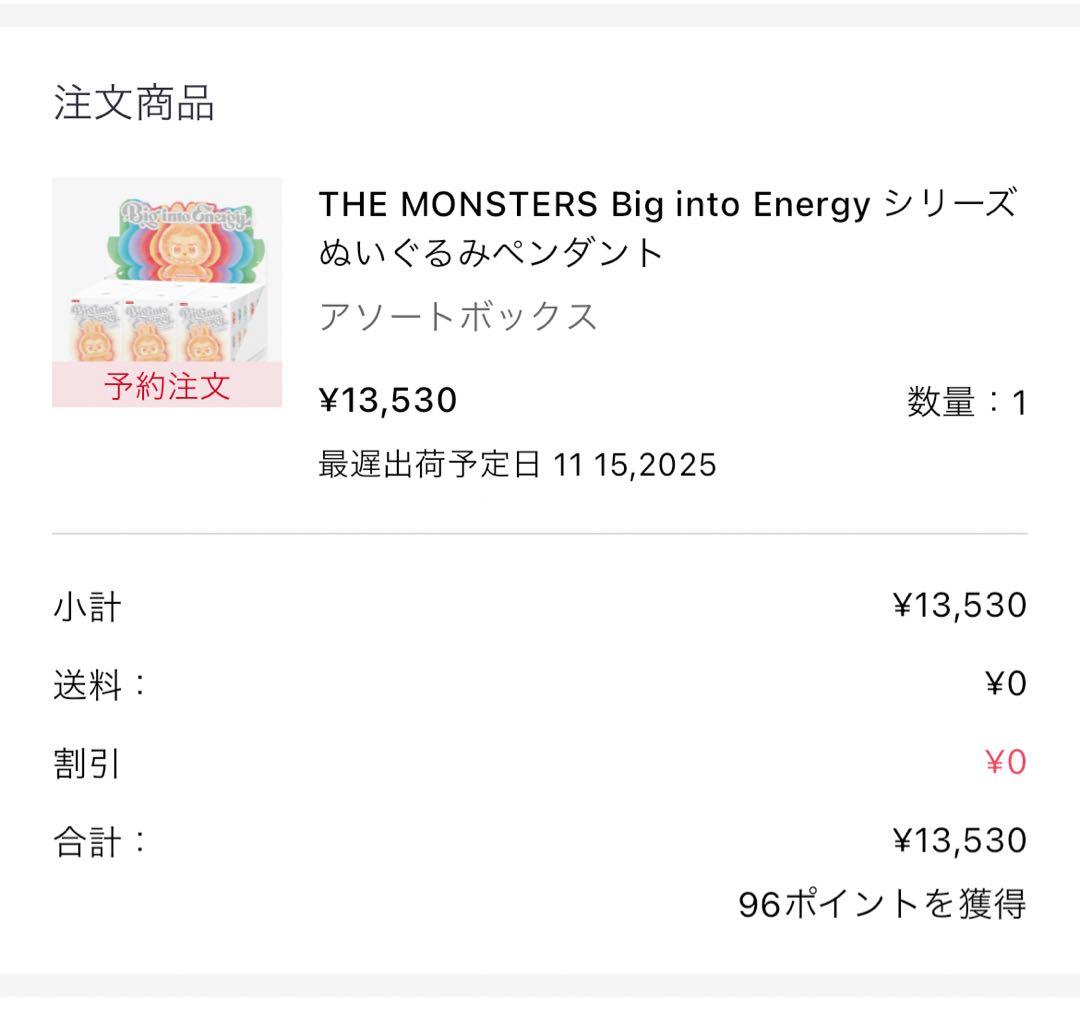Tap the 数量：1 quantity label
The width and height of the screenshot is (1080, 1025).
(x=966, y=403)
